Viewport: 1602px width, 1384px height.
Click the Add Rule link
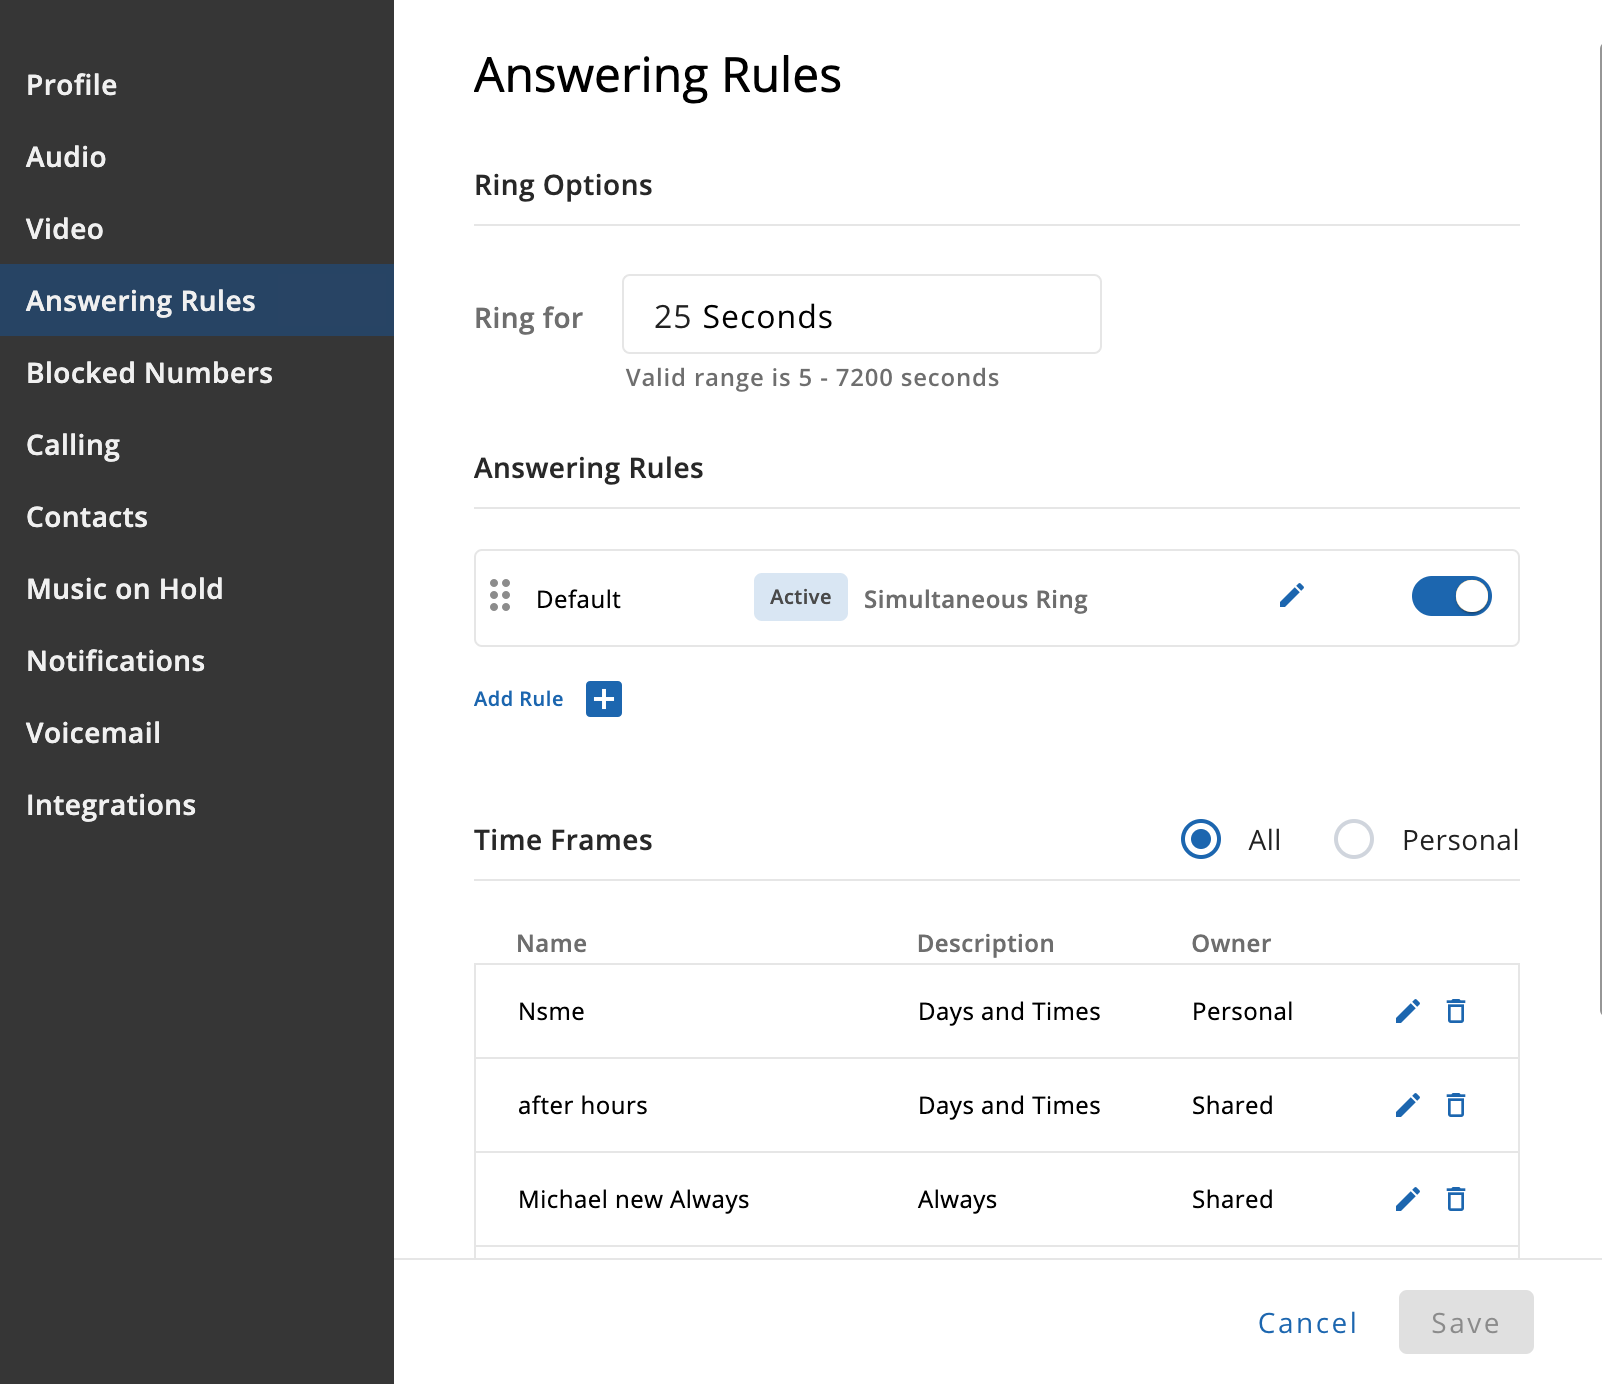click(x=518, y=699)
